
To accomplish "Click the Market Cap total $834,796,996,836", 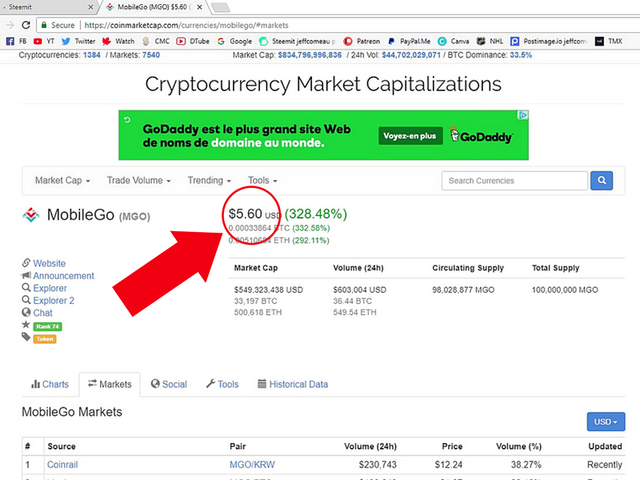I will pos(310,55).
